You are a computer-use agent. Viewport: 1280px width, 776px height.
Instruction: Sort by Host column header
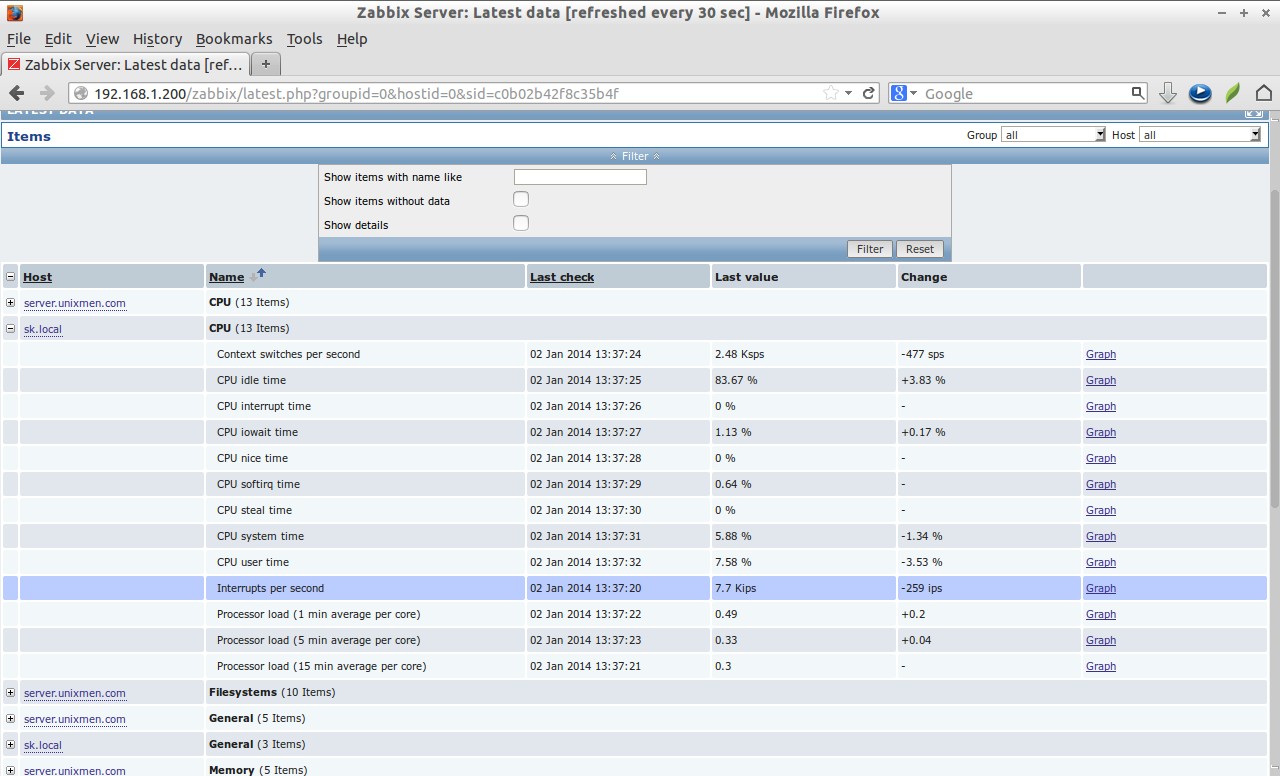click(37, 277)
